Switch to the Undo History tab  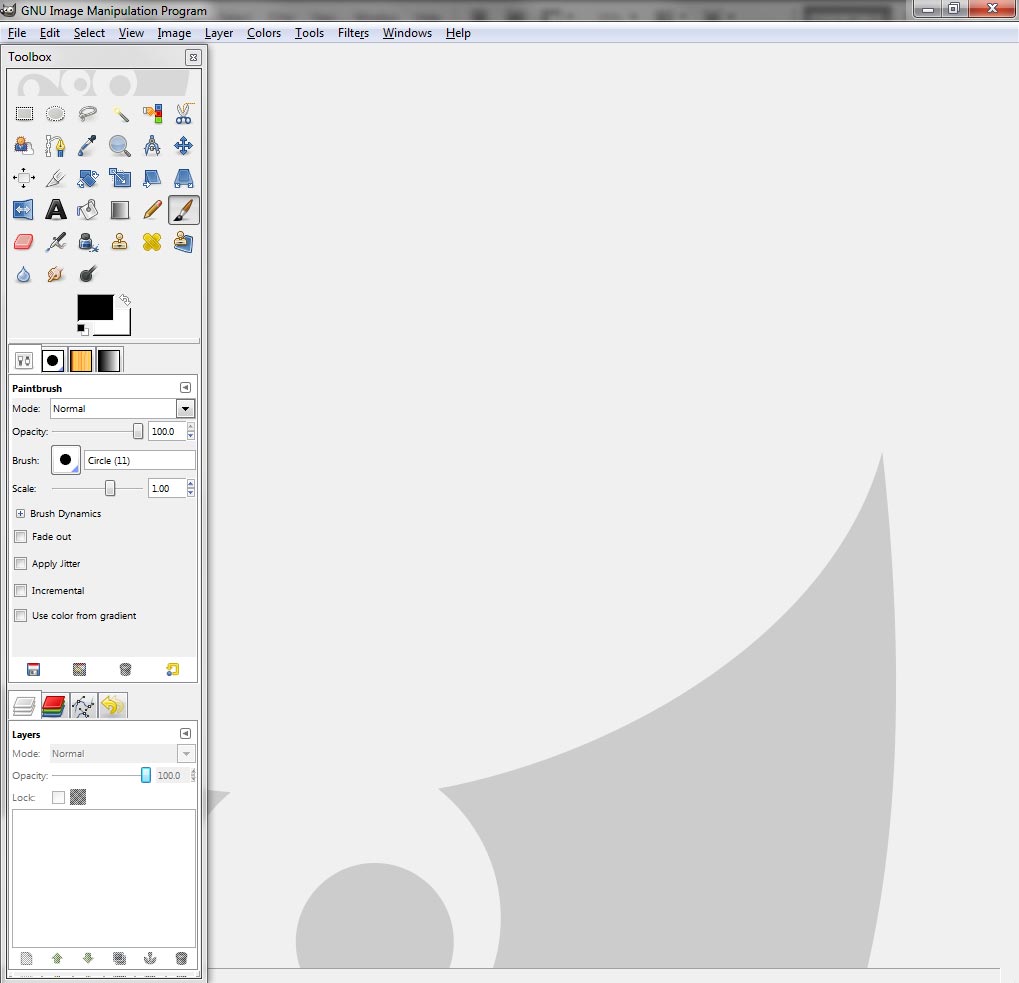112,706
